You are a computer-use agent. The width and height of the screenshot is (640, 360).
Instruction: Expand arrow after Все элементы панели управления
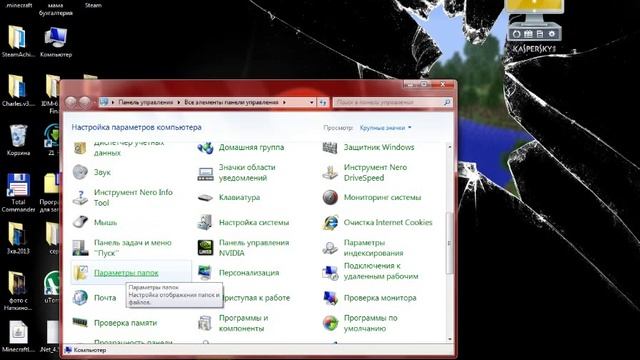[284, 102]
